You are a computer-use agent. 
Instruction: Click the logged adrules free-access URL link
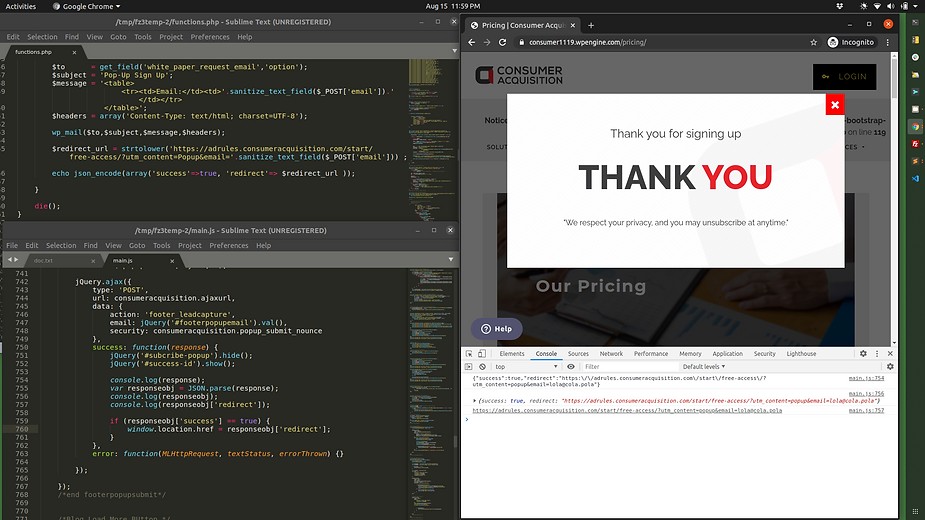point(627,410)
